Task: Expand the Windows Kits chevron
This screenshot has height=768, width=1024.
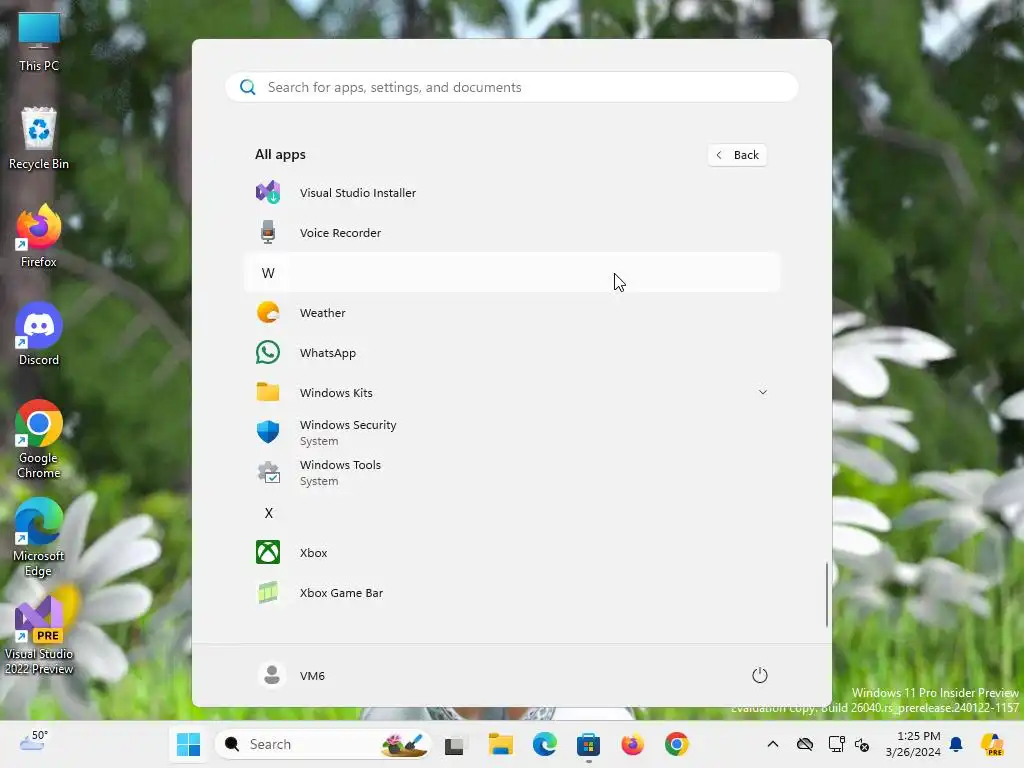Action: [762, 392]
